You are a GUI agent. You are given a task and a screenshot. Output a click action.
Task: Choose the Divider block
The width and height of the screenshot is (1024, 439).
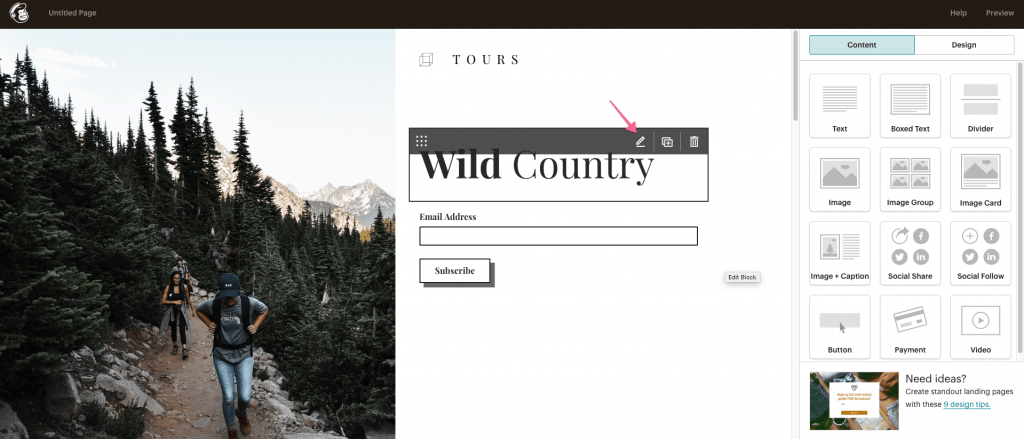coord(980,105)
